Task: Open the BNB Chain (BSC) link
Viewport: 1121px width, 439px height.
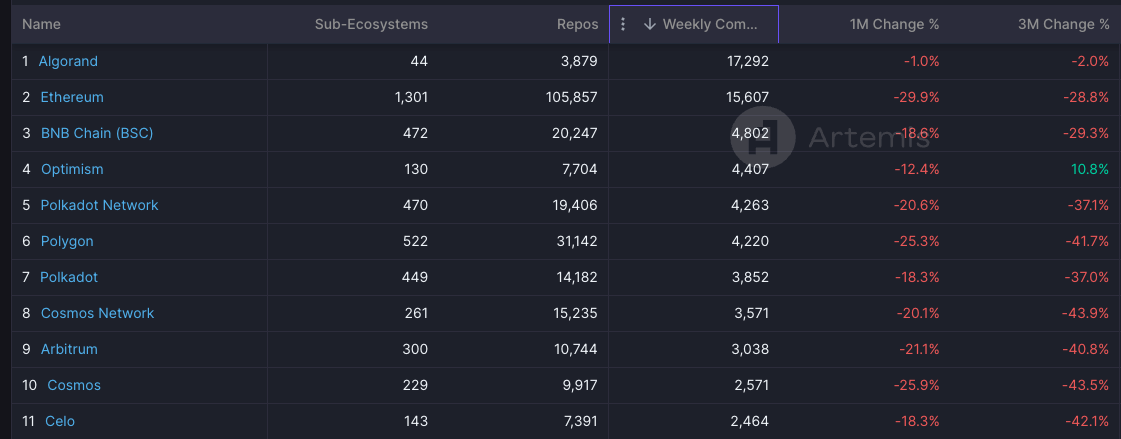Action: (x=97, y=133)
